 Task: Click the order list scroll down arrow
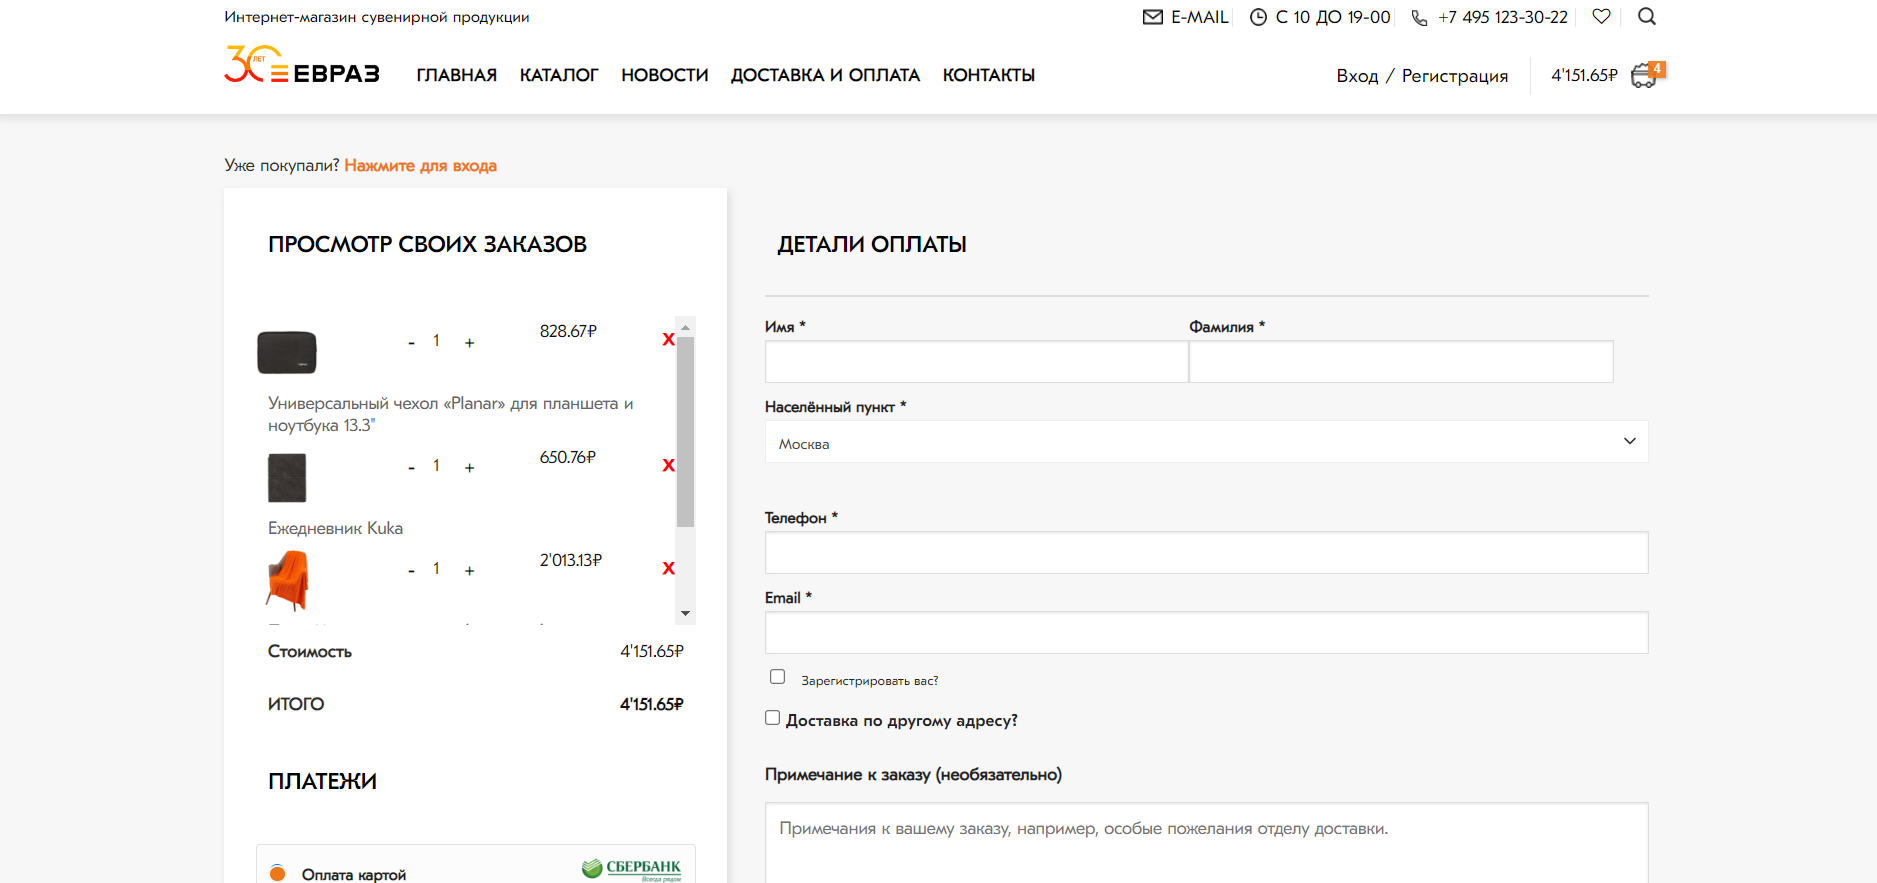pos(685,613)
